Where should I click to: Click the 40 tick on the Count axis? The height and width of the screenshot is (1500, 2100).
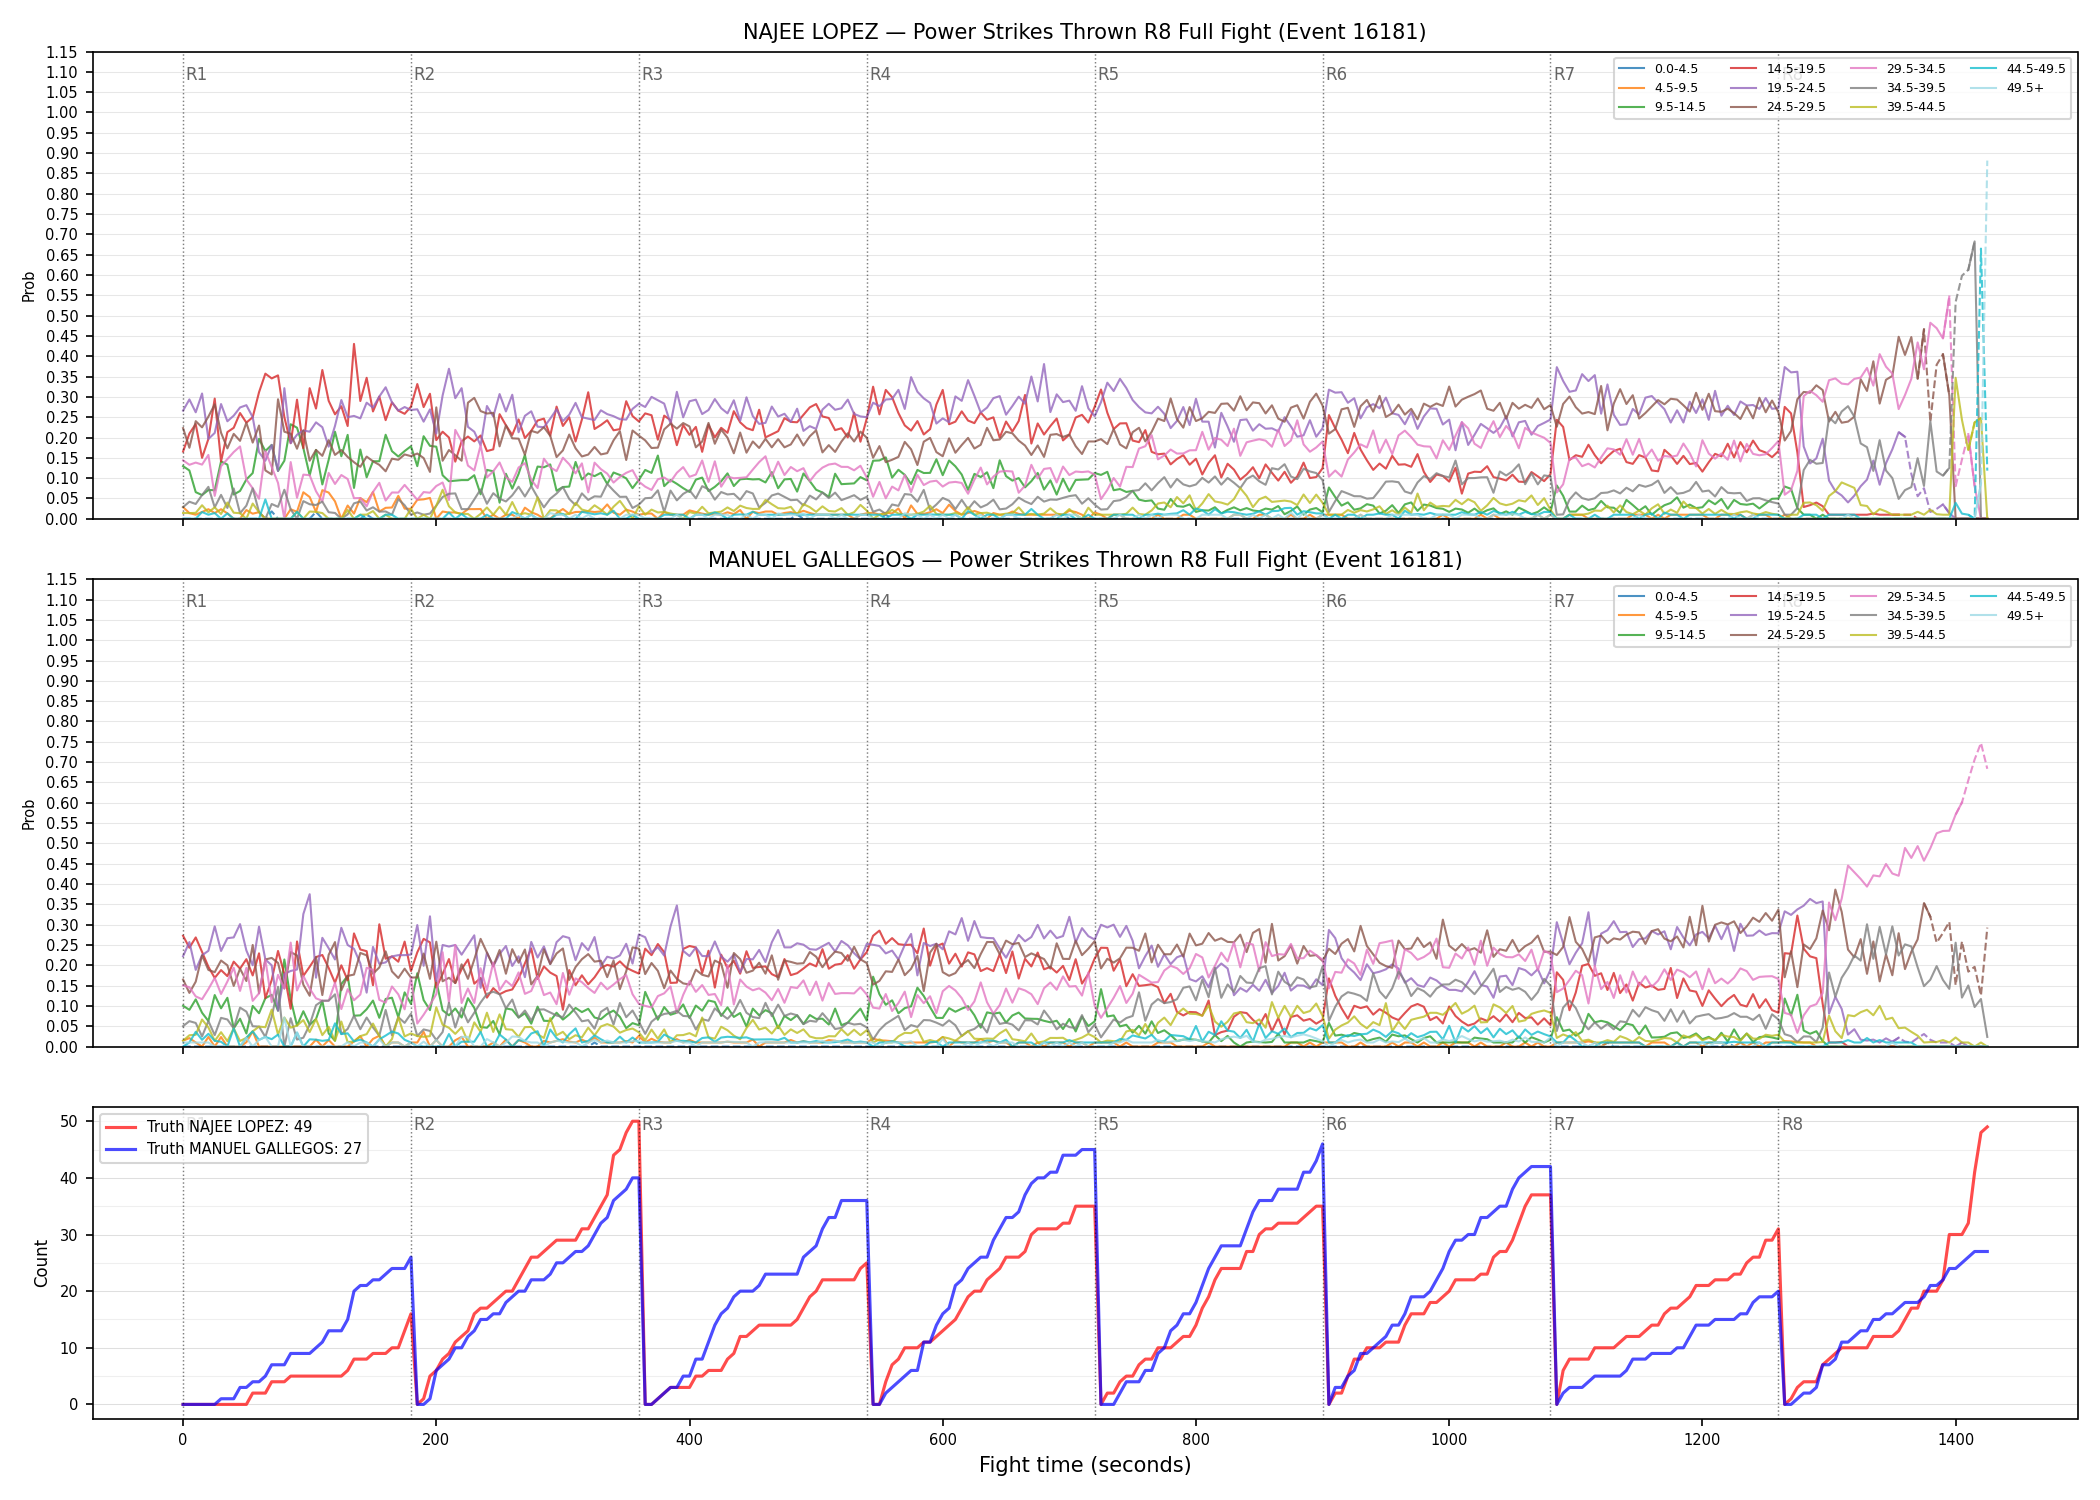(69, 1178)
